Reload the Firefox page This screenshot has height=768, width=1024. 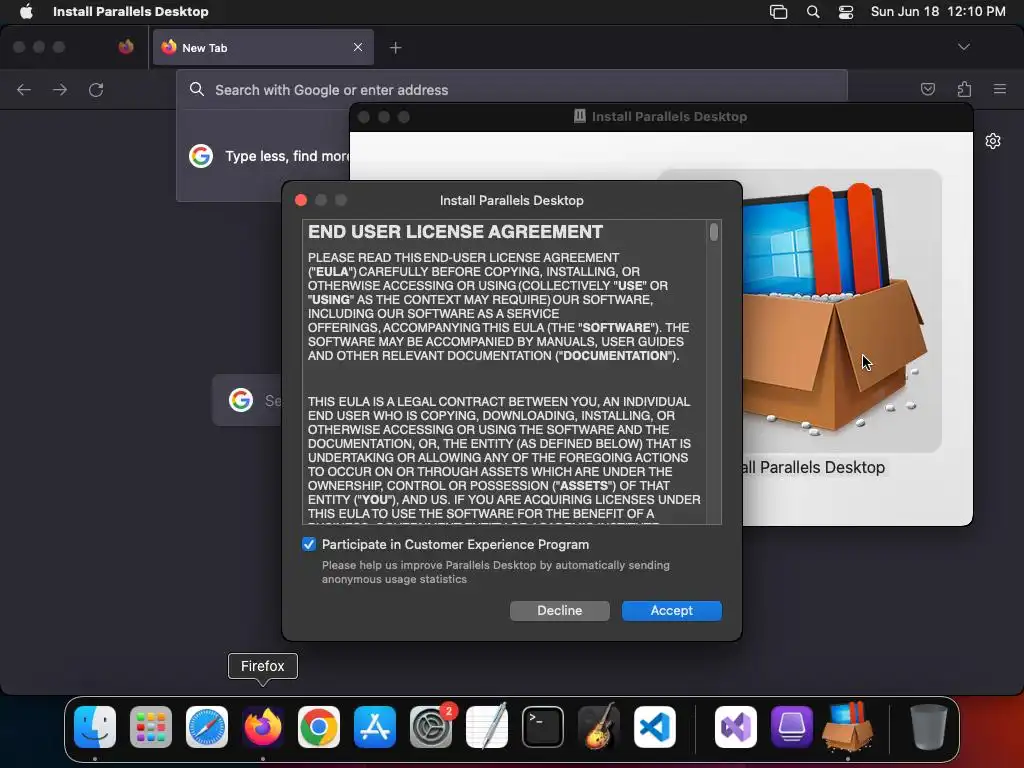(x=96, y=89)
